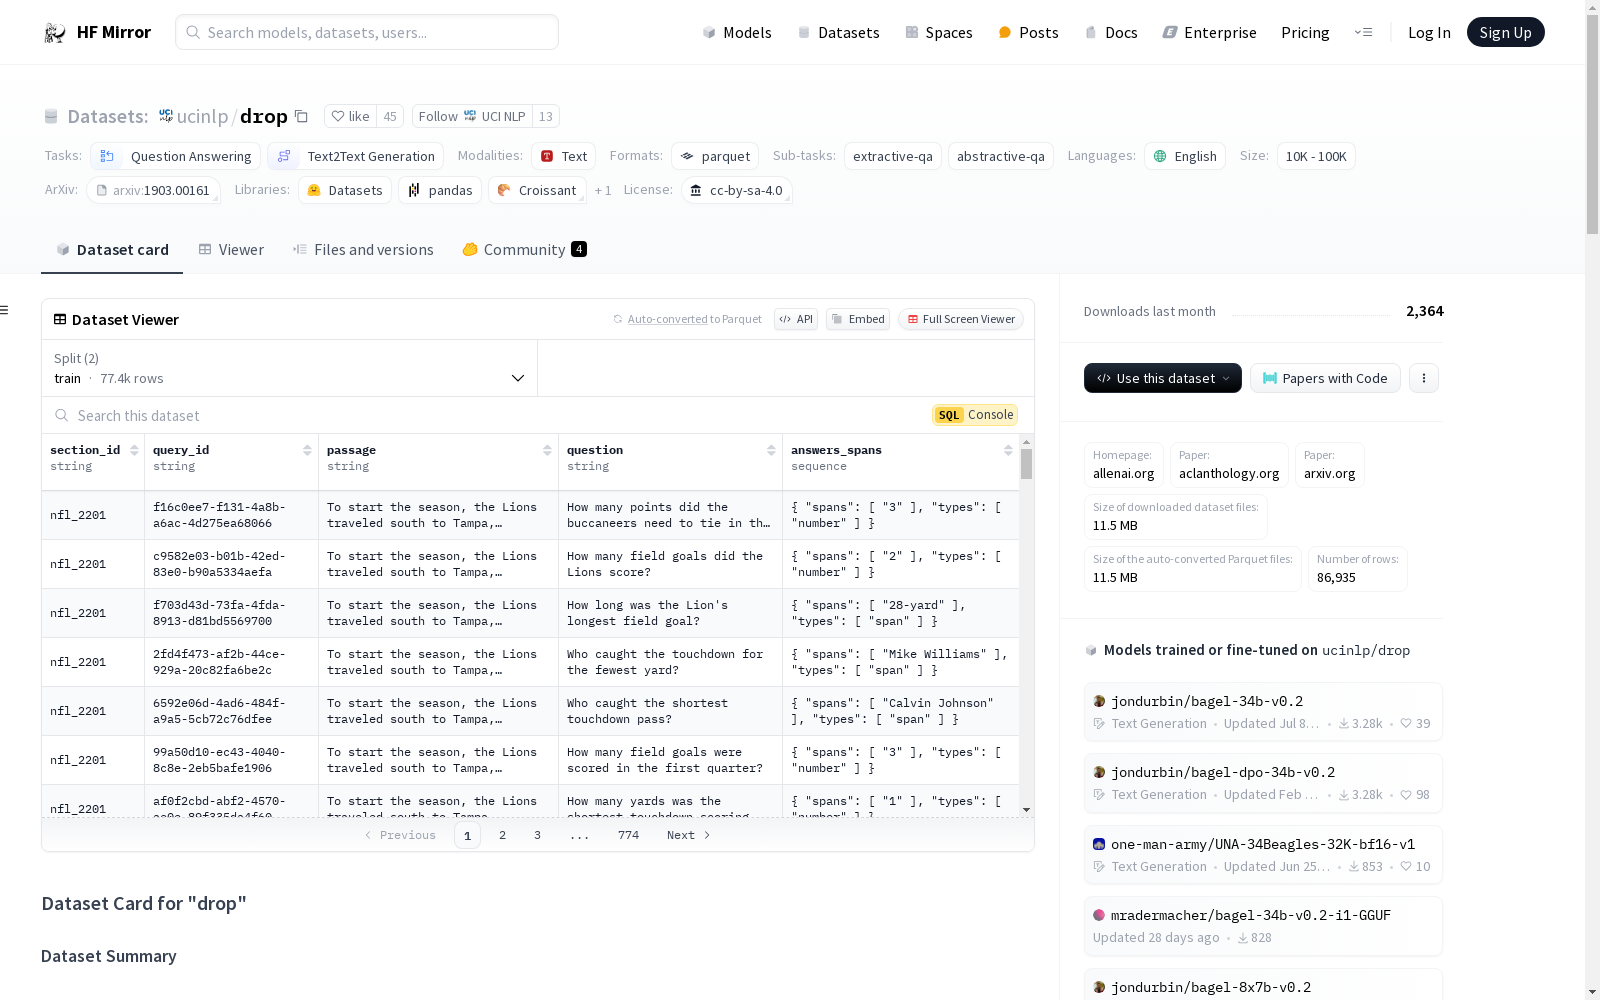This screenshot has width=1600, height=1000.
Task: Select the pandas library tag
Action: 440,190
